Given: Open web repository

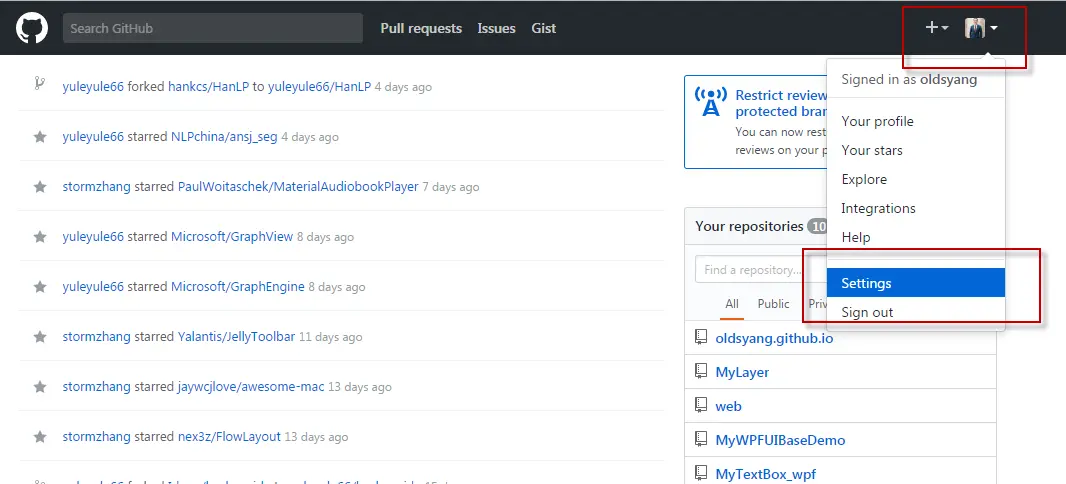Looking at the screenshot, I should coord(728,406).
